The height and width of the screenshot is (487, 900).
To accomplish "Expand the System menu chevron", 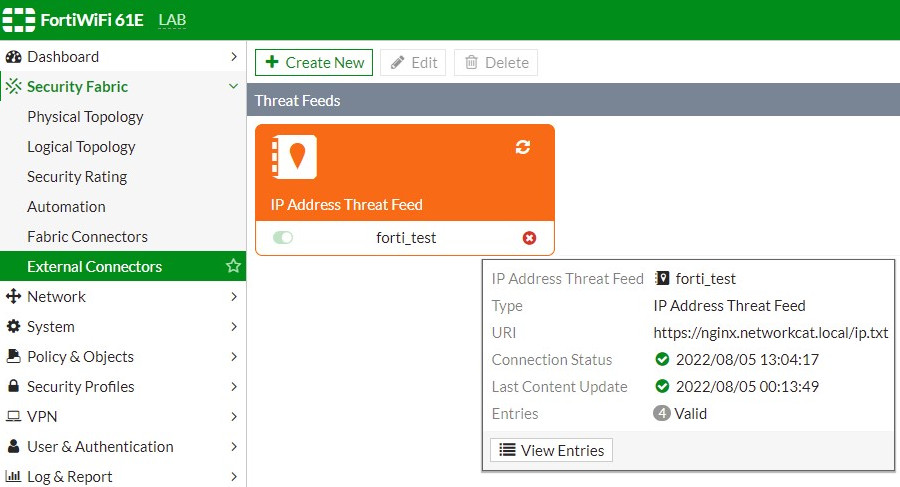I will point(234,326).
